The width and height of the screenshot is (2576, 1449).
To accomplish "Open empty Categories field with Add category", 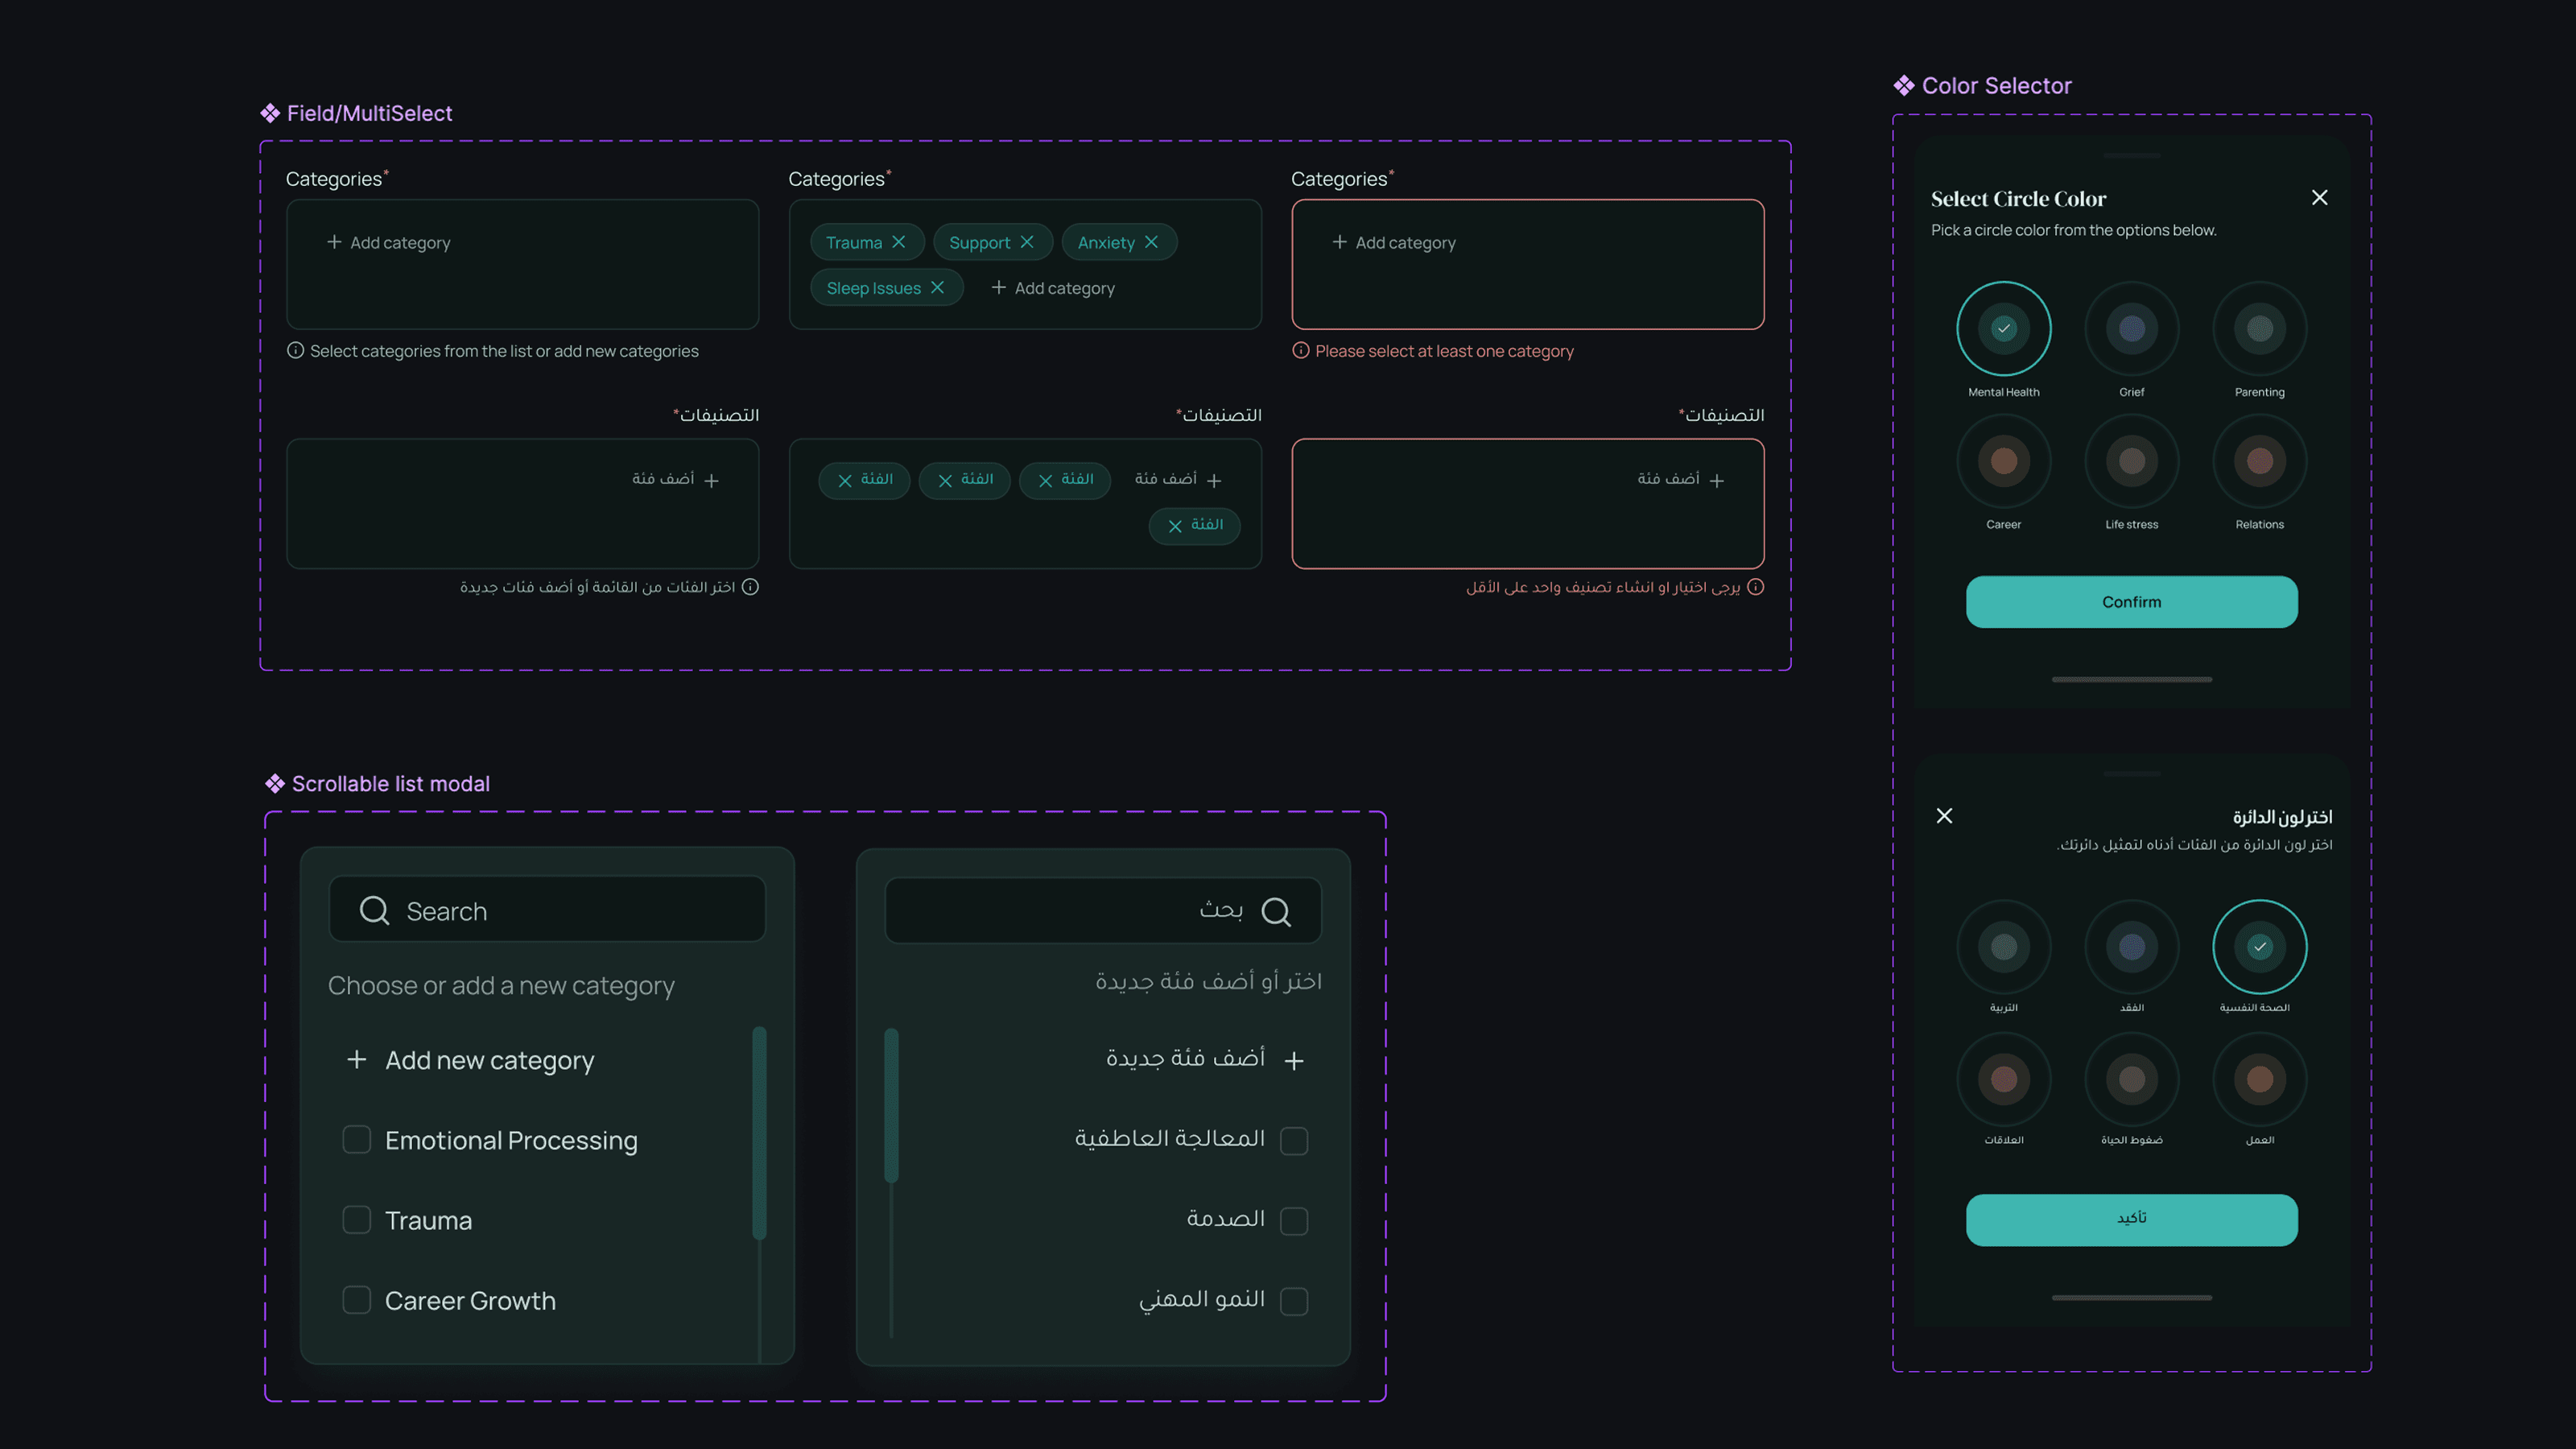I will (x=522, y=264).
